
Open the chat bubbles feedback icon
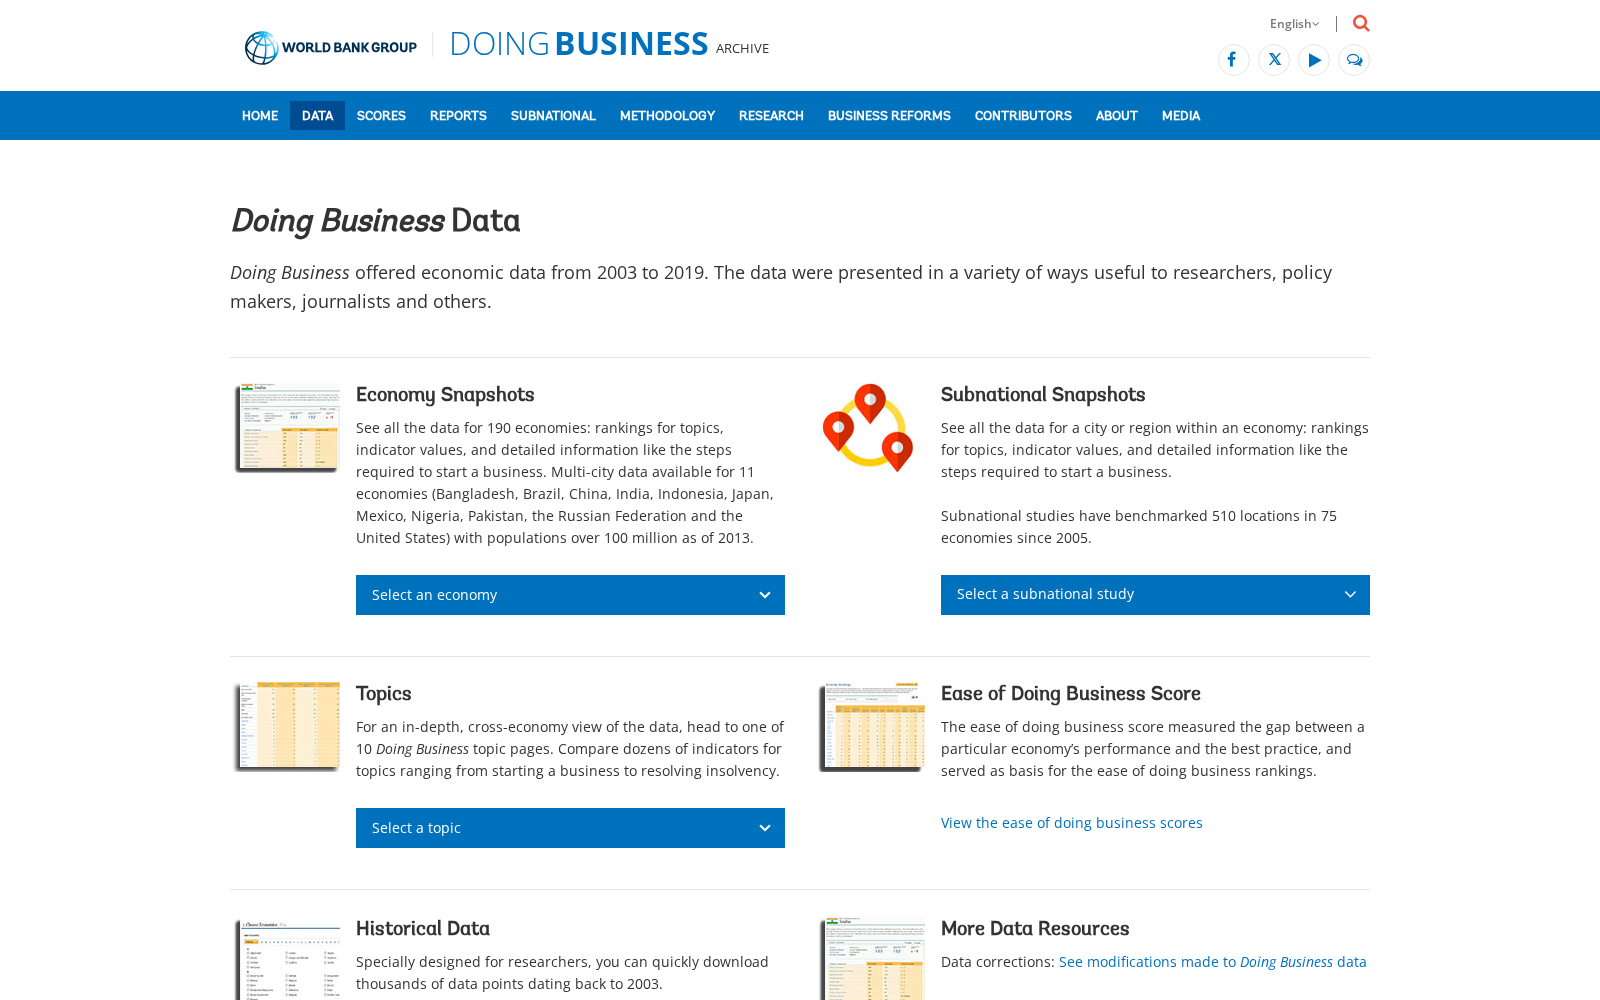pos(1354,60)
